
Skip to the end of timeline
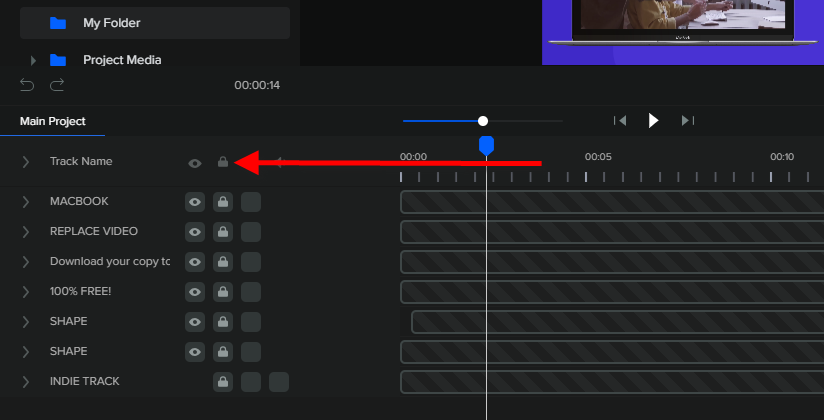(688, 121)
